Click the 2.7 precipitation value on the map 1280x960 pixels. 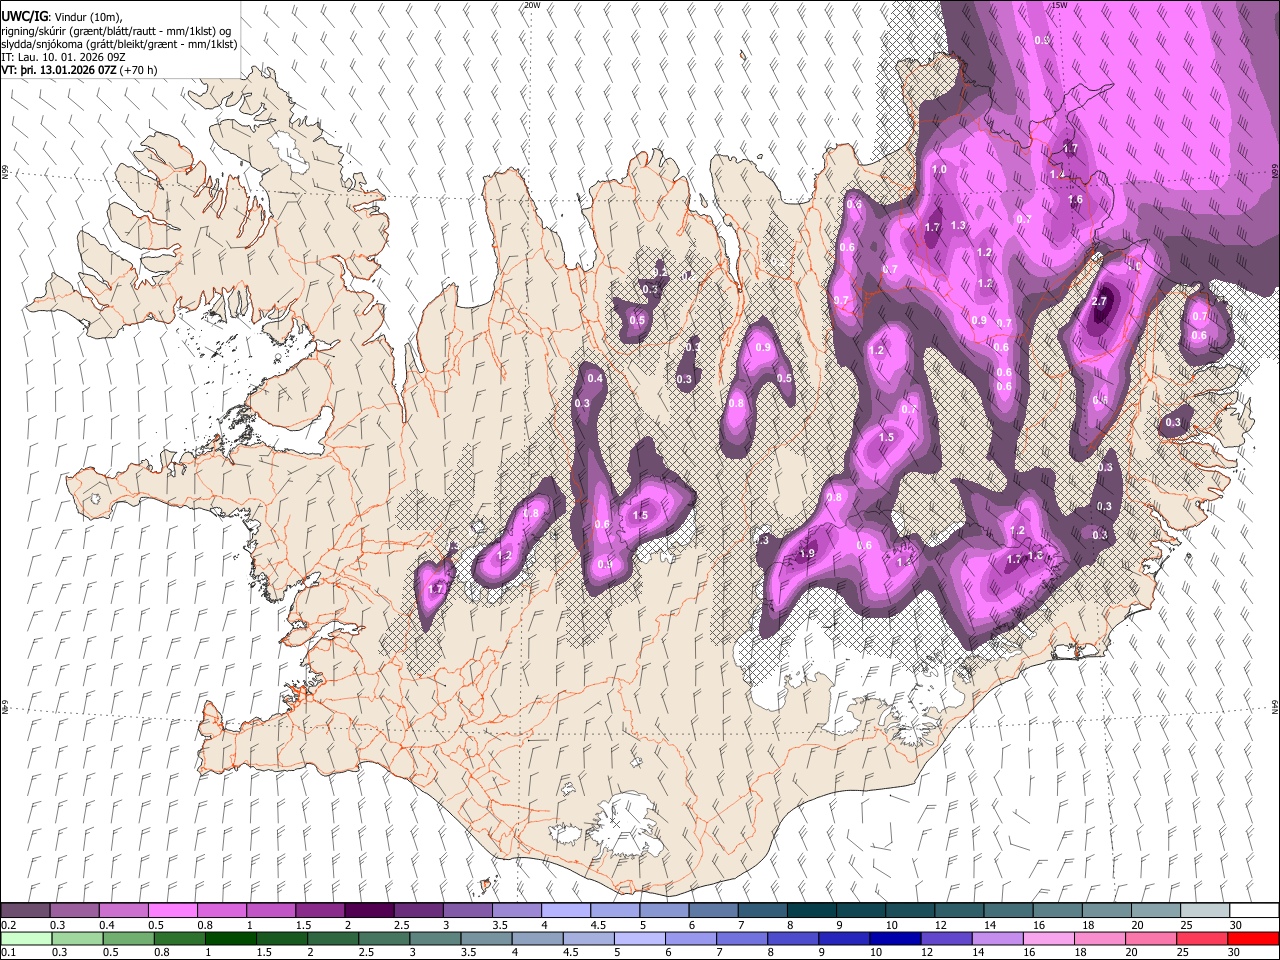1100,301
